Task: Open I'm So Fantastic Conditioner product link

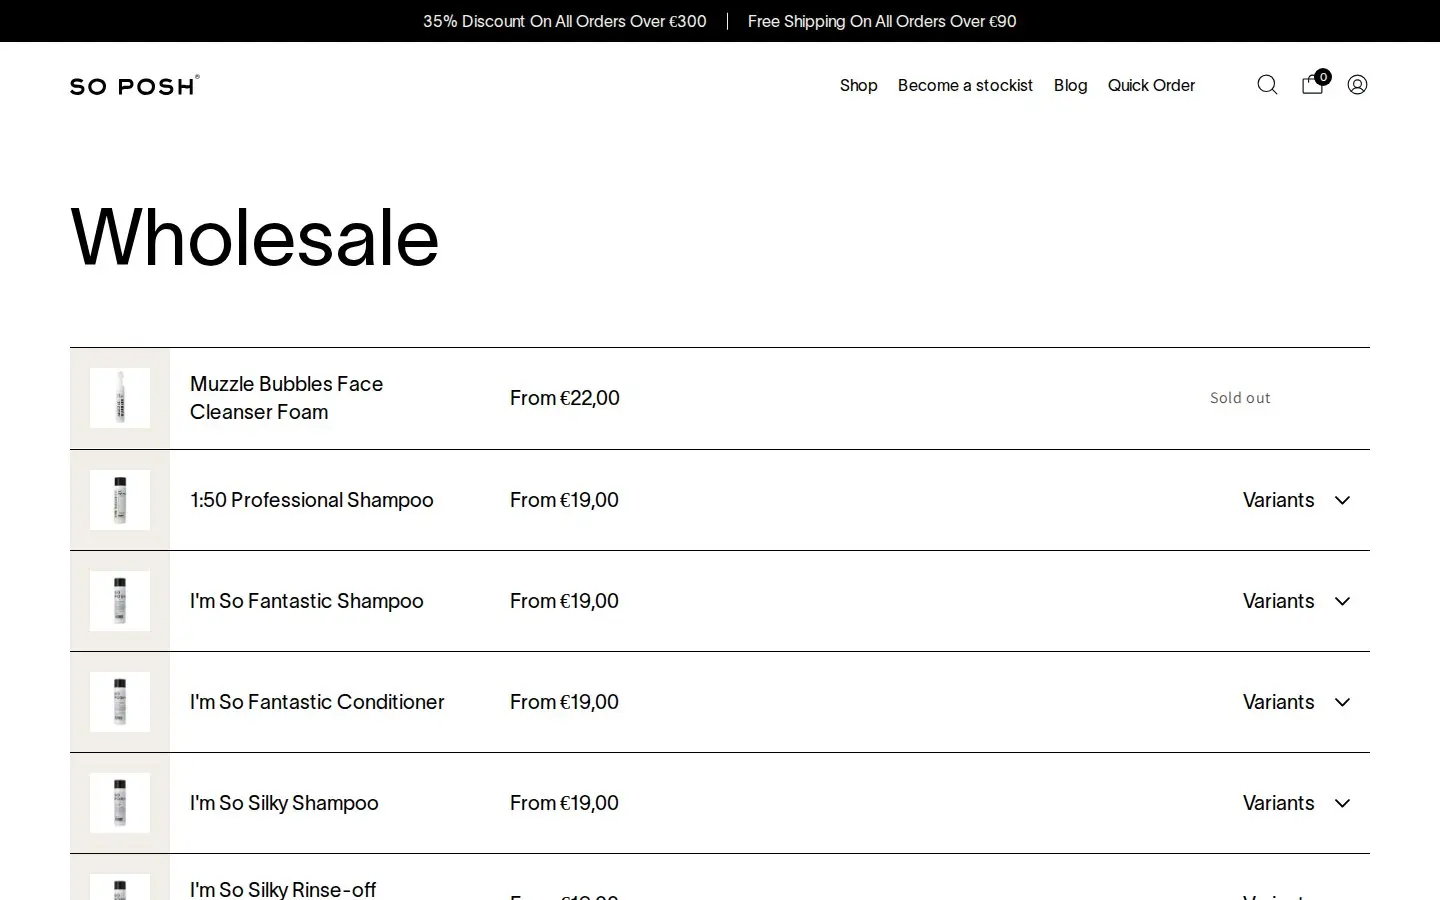Action: (317, 702)
